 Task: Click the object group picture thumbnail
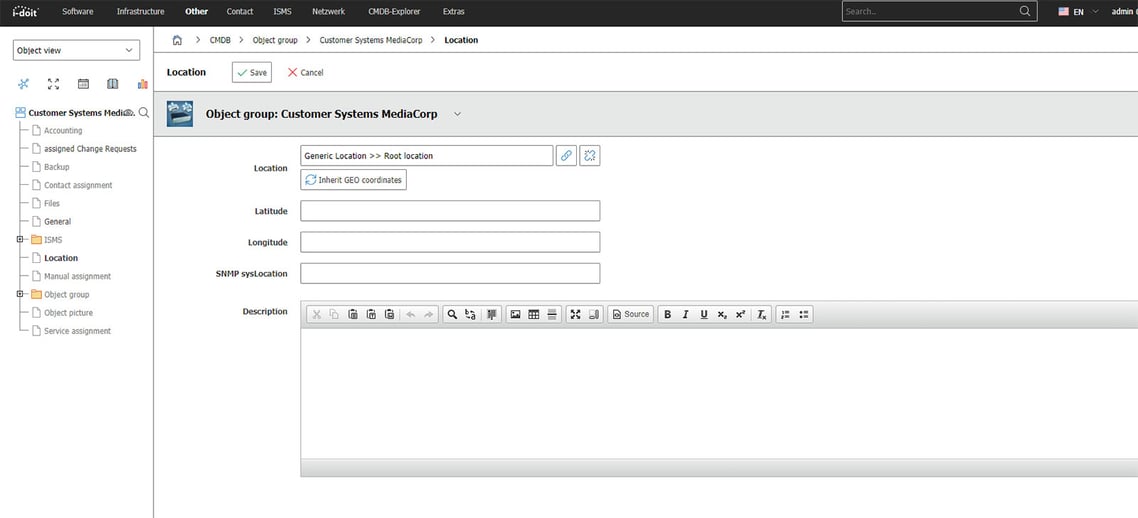coord(179,114)
